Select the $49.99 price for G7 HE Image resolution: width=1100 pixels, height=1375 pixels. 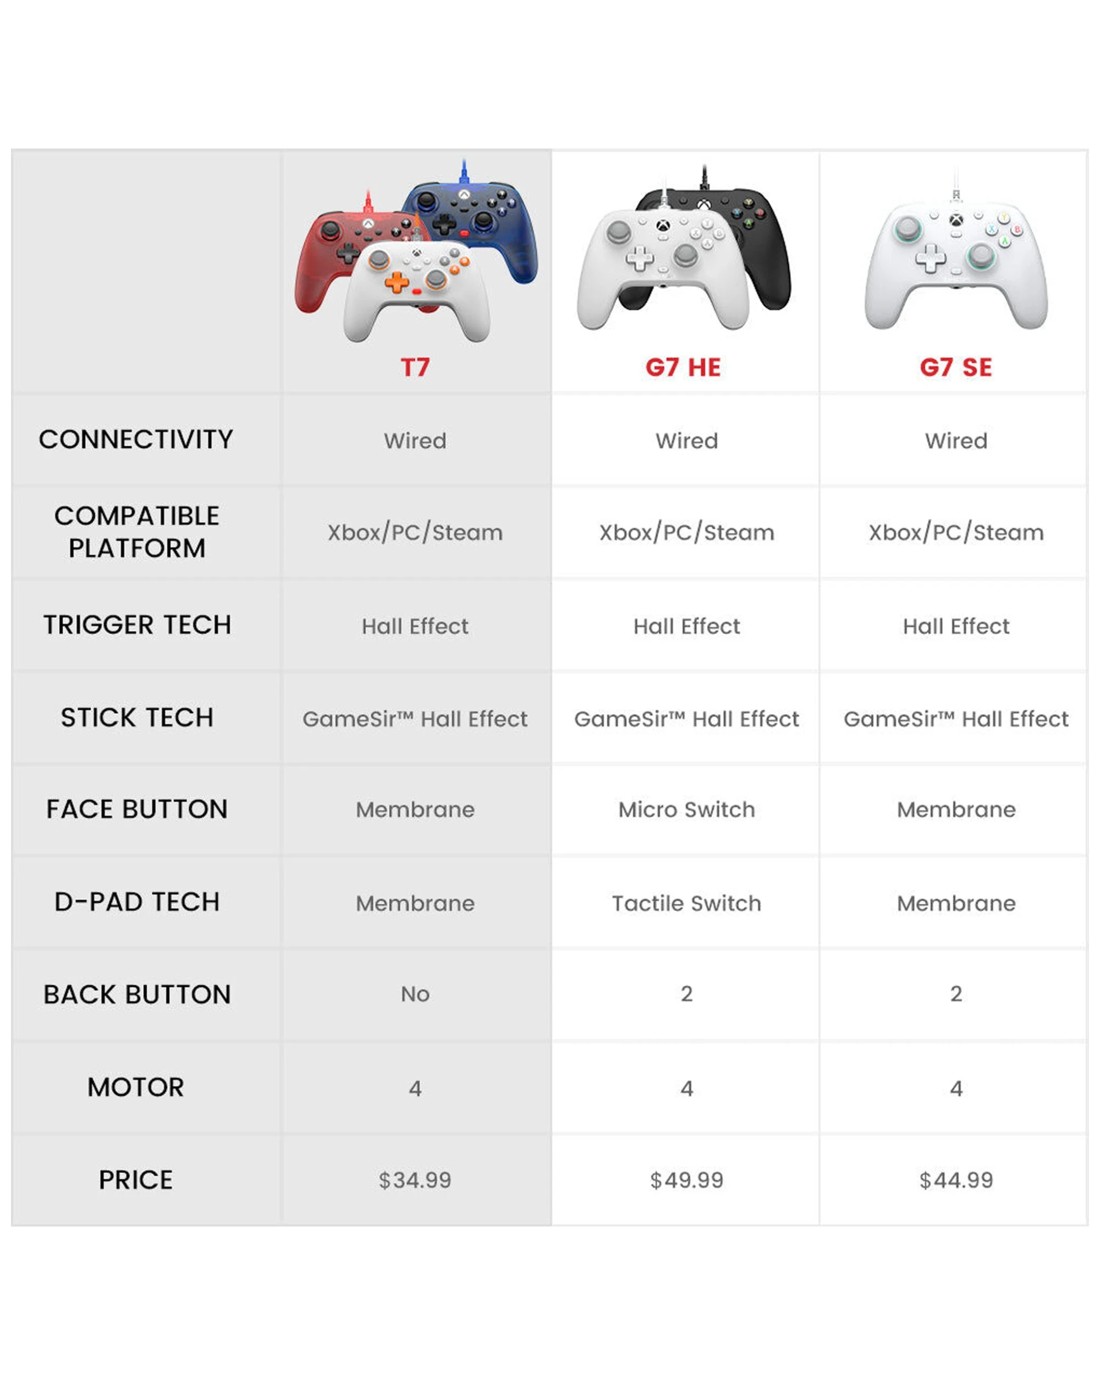686,1180
